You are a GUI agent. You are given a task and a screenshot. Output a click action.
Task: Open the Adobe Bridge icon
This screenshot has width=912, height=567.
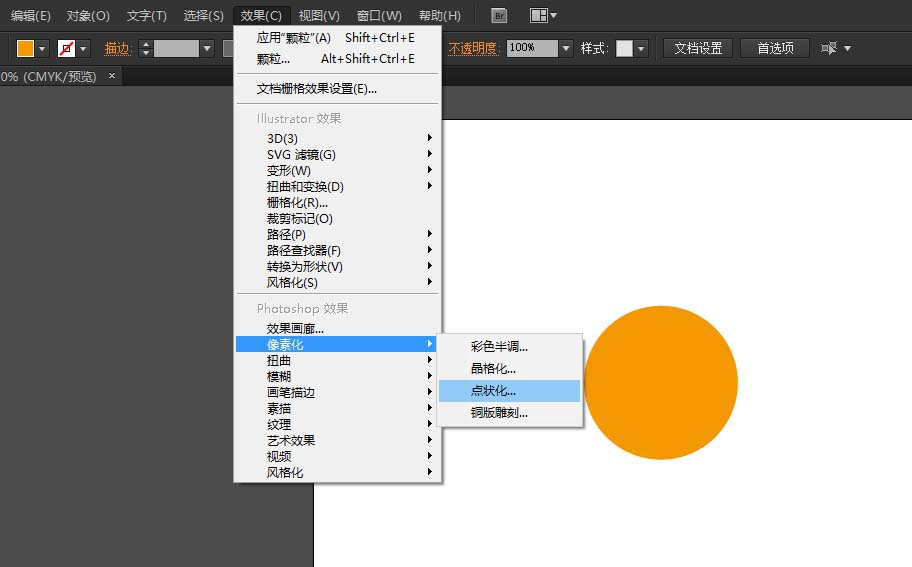(498, 16)
